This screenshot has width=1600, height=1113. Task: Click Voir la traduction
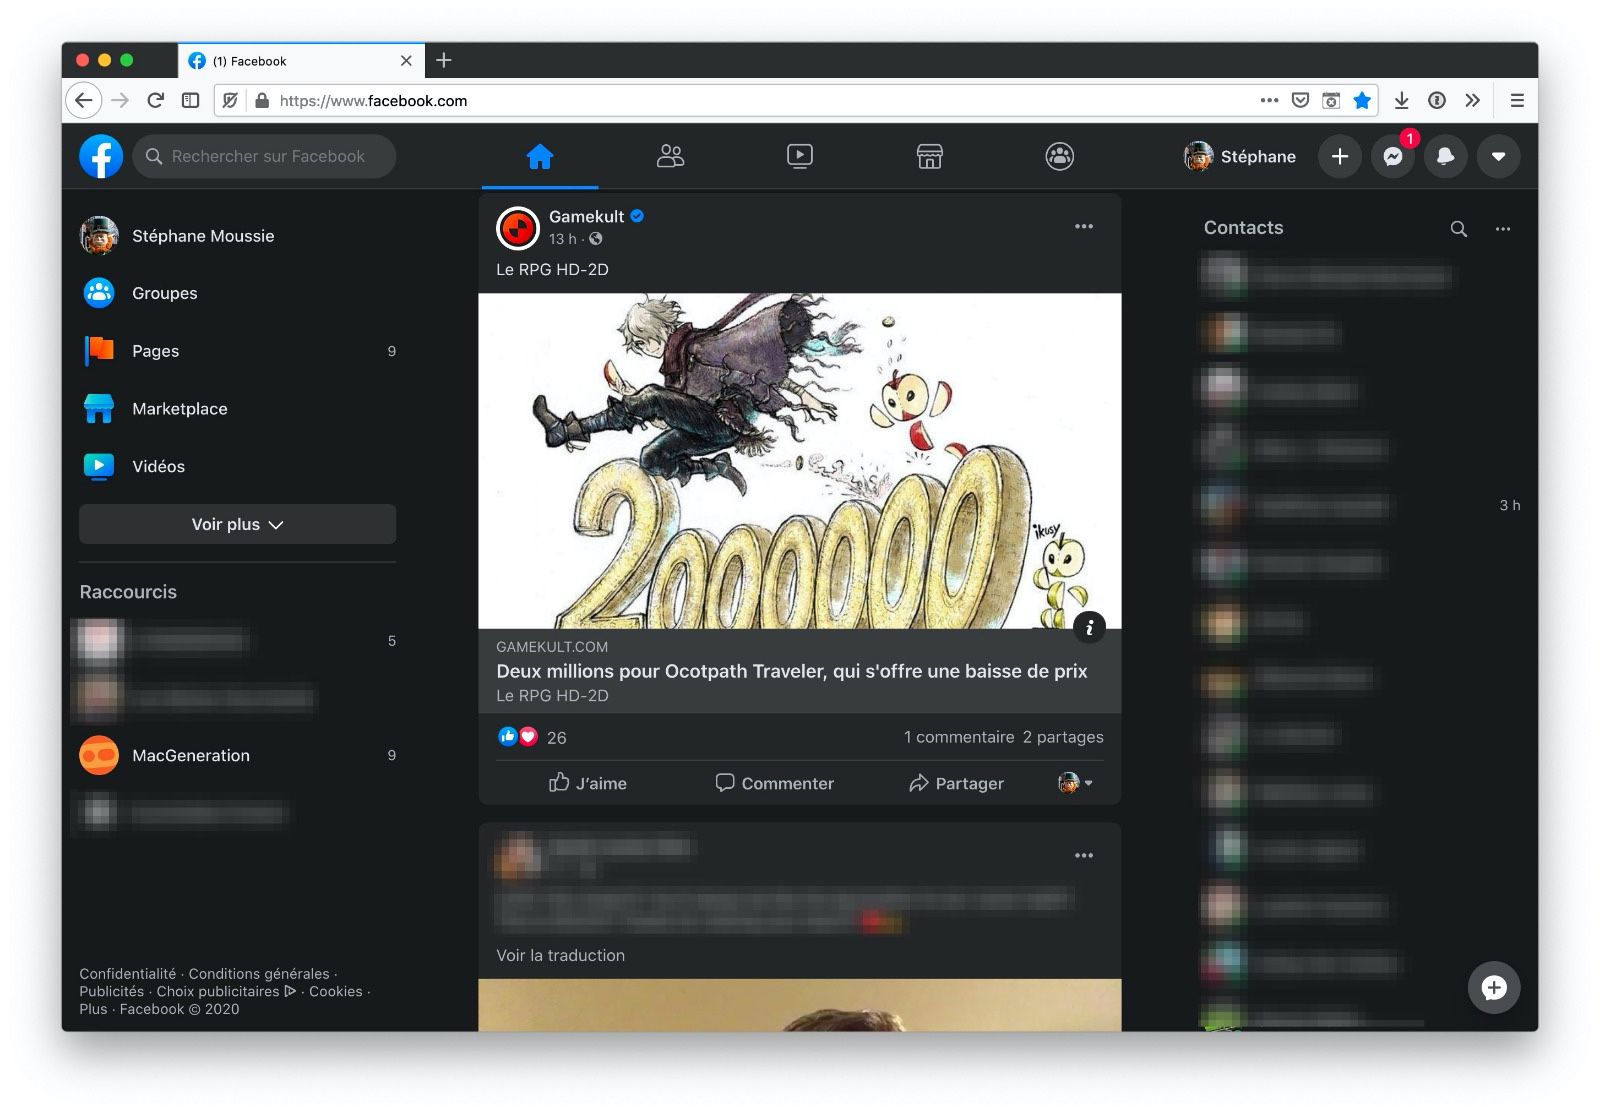pyautogui.click(x=561, y=955)
